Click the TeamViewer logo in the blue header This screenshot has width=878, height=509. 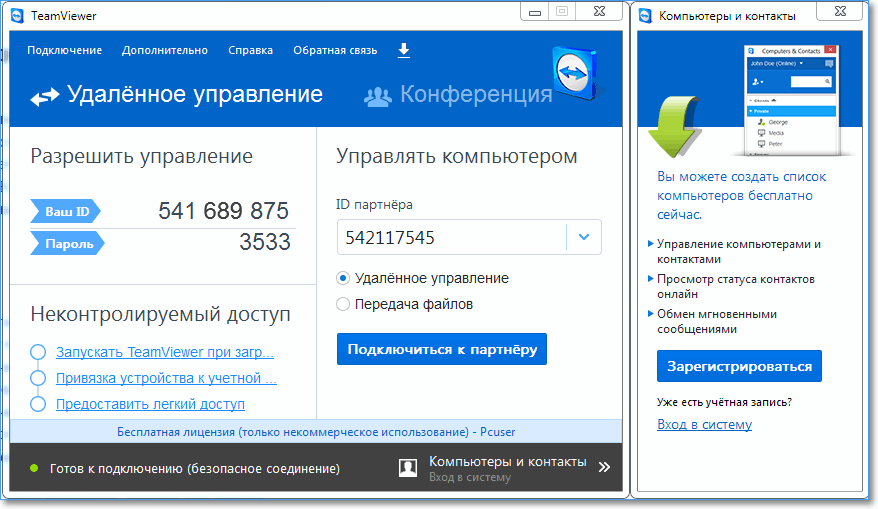(575, 74)
